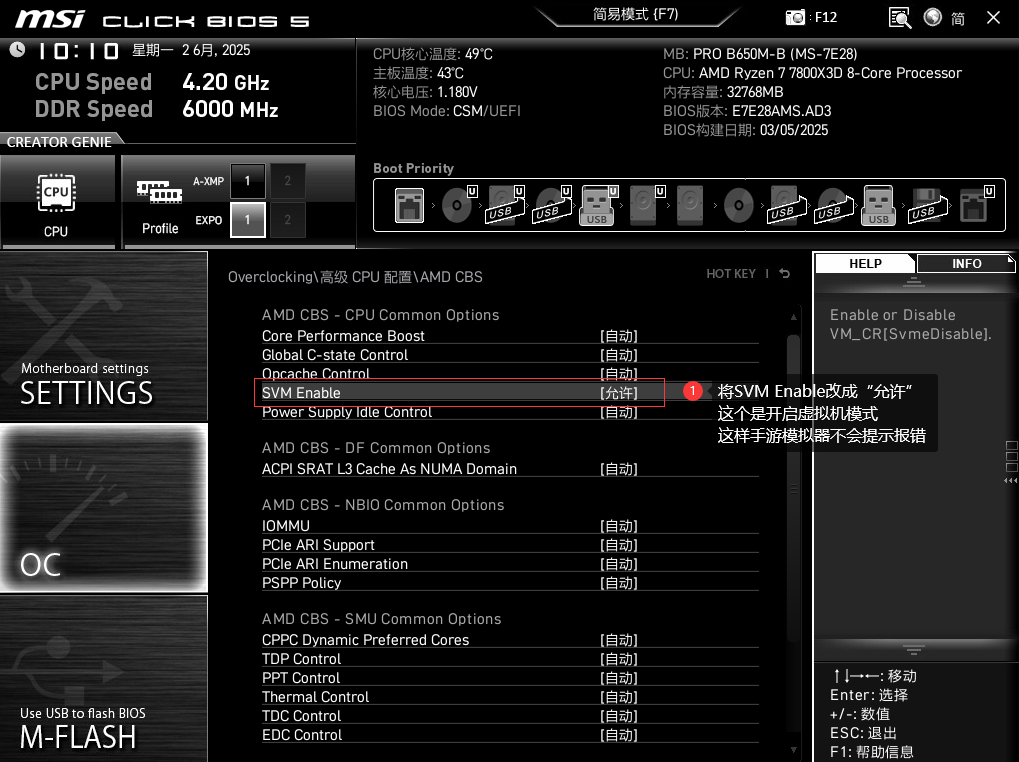Screen dimensions: 1019x762
Task: Toggle EXPO profile 1
Action: pyautogui.click(x=247, y=220)
